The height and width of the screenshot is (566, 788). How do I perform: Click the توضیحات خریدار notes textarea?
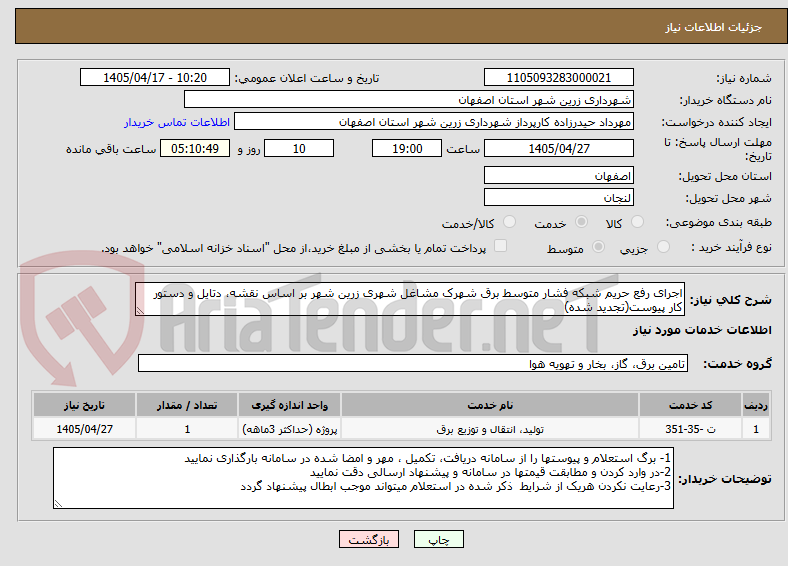click(x=363, y=478)
